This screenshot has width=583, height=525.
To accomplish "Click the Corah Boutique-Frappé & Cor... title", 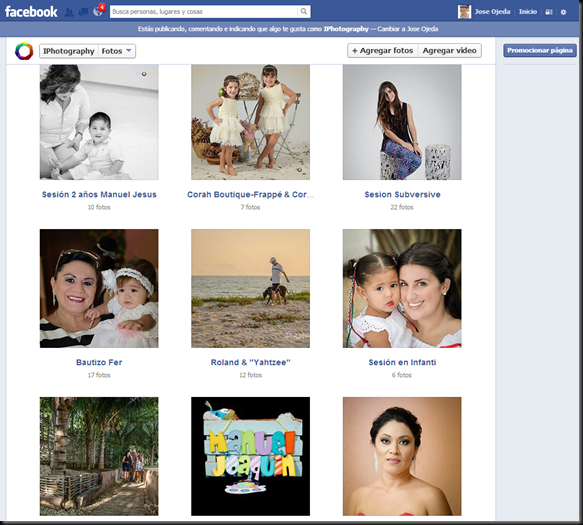I will pyautogui.click(x=250, y=194).
